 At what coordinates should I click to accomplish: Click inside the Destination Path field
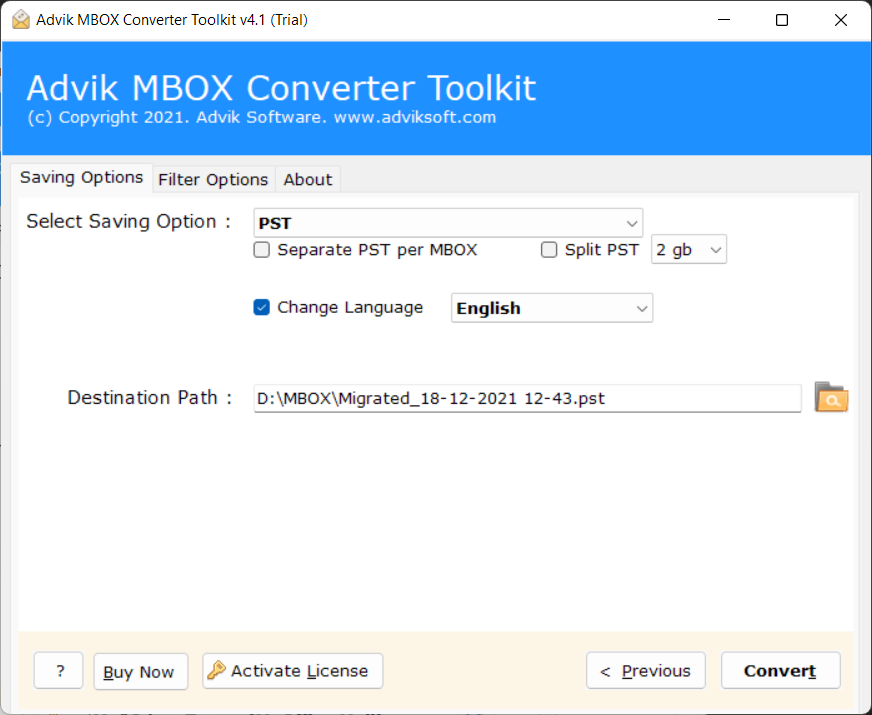click(x=527, y=398)
